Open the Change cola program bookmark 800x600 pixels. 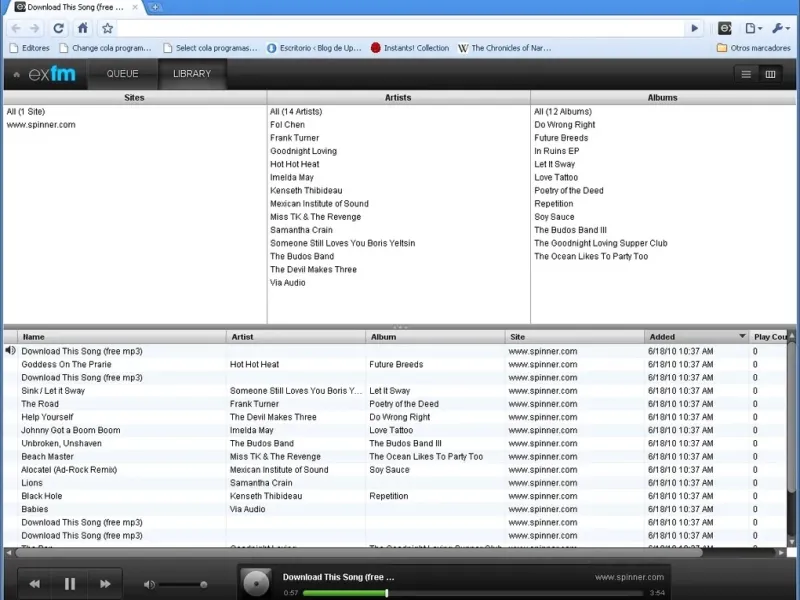[x=106, y=48]
